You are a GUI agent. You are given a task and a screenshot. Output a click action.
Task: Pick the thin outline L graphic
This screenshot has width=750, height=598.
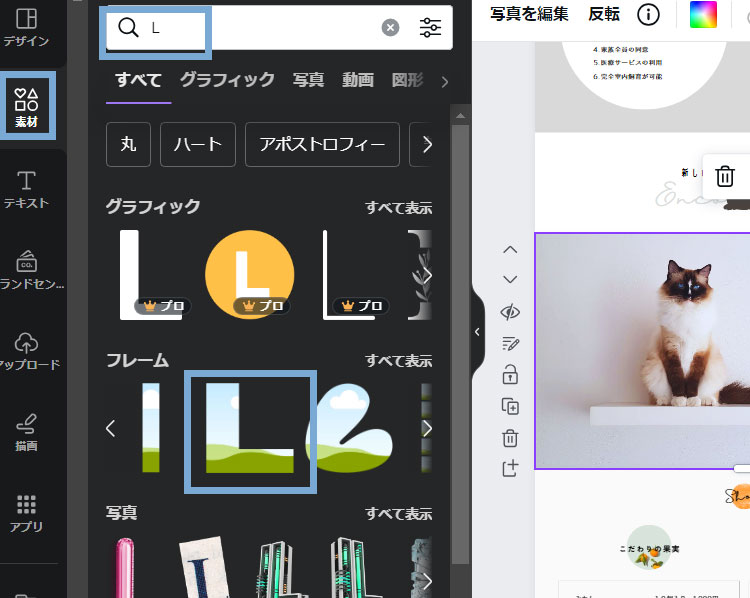coord(349,275)
